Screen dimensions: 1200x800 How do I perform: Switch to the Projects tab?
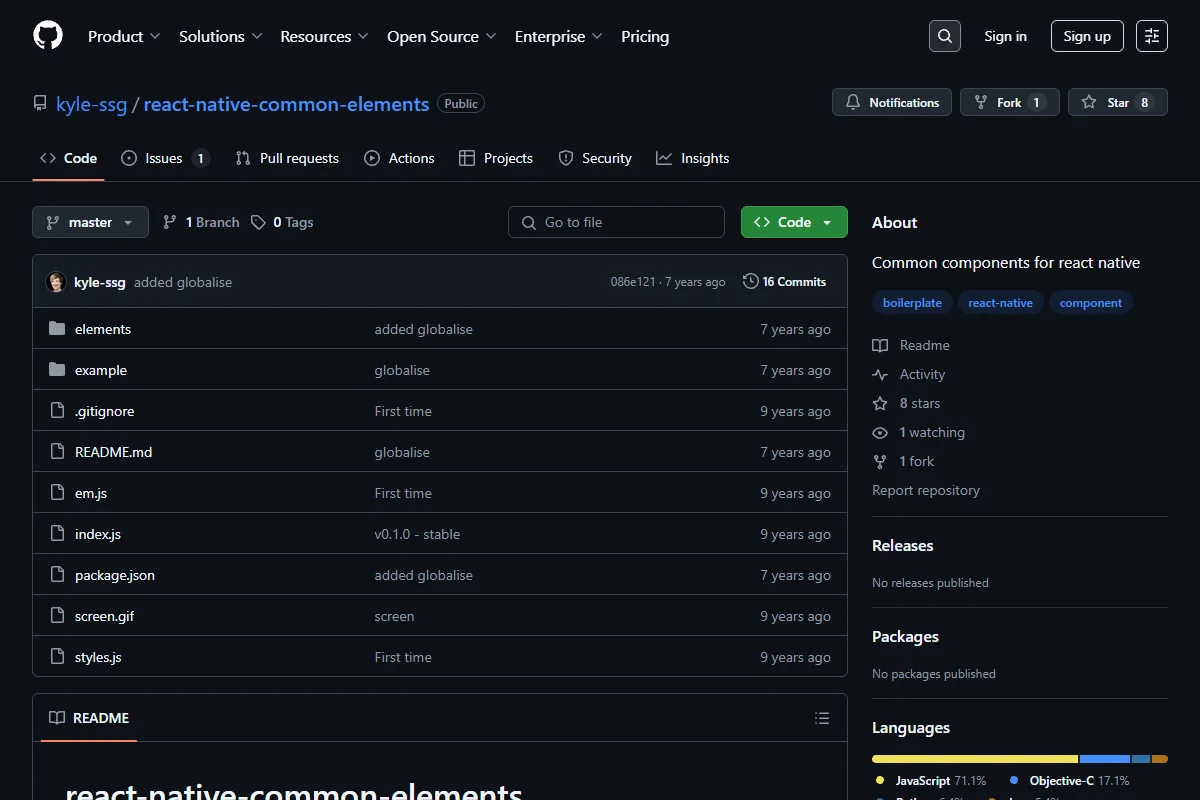click(496, 158)
